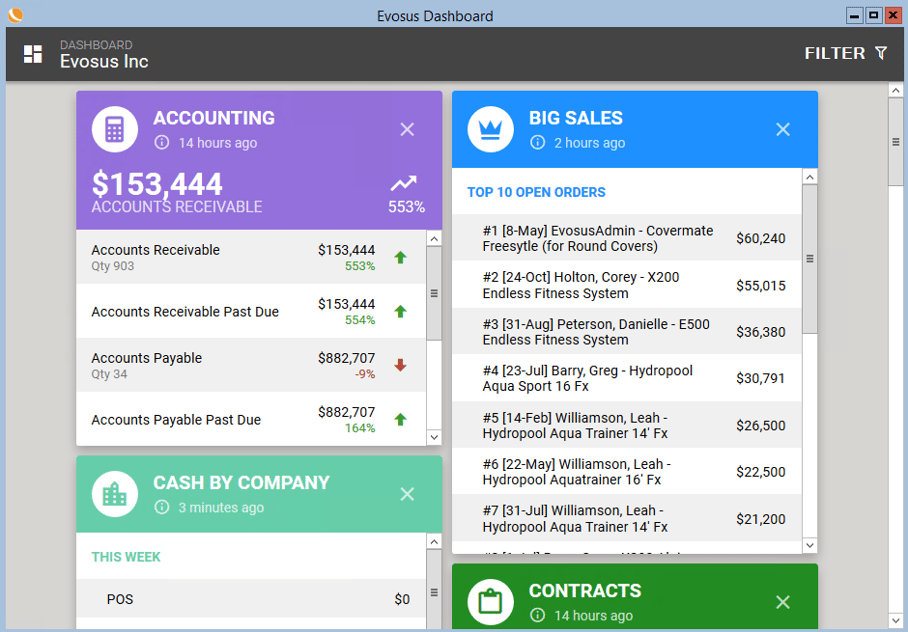Open order #1 EvosusAdmin Covermate Freesytle
The height and width of the screenshot is (632, 908).
pyautogui.click(x=627, y=238)
